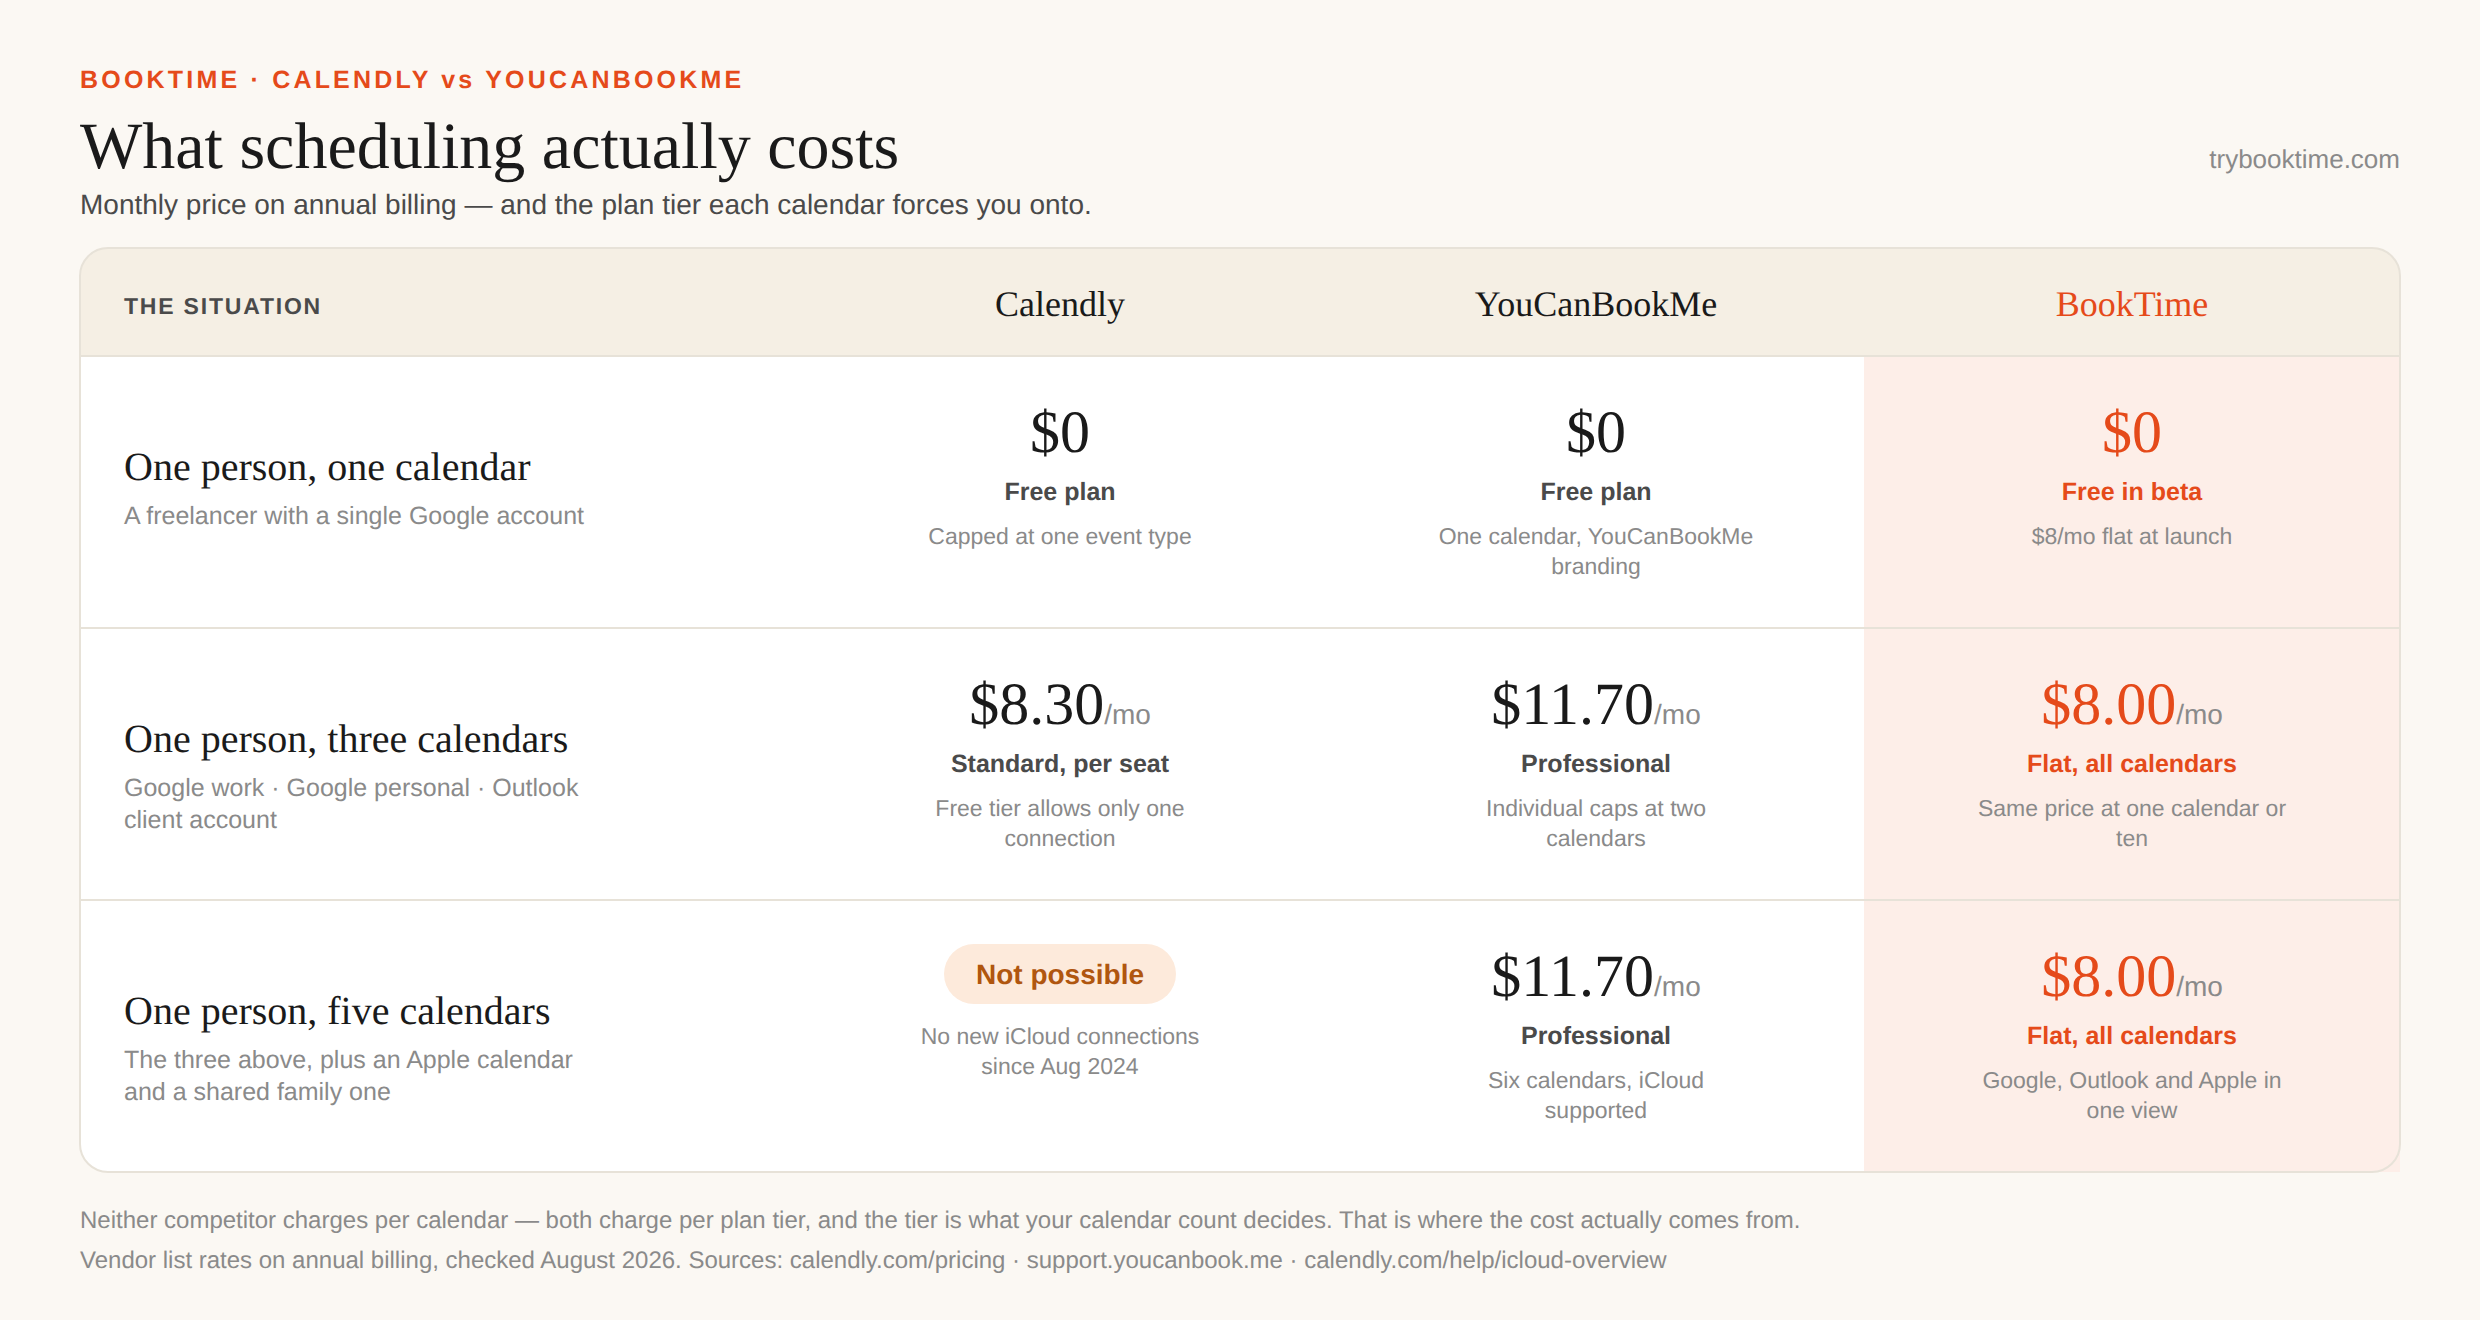
Task: Click the trybooktime.com link
Action: [x=2303, y=159]
